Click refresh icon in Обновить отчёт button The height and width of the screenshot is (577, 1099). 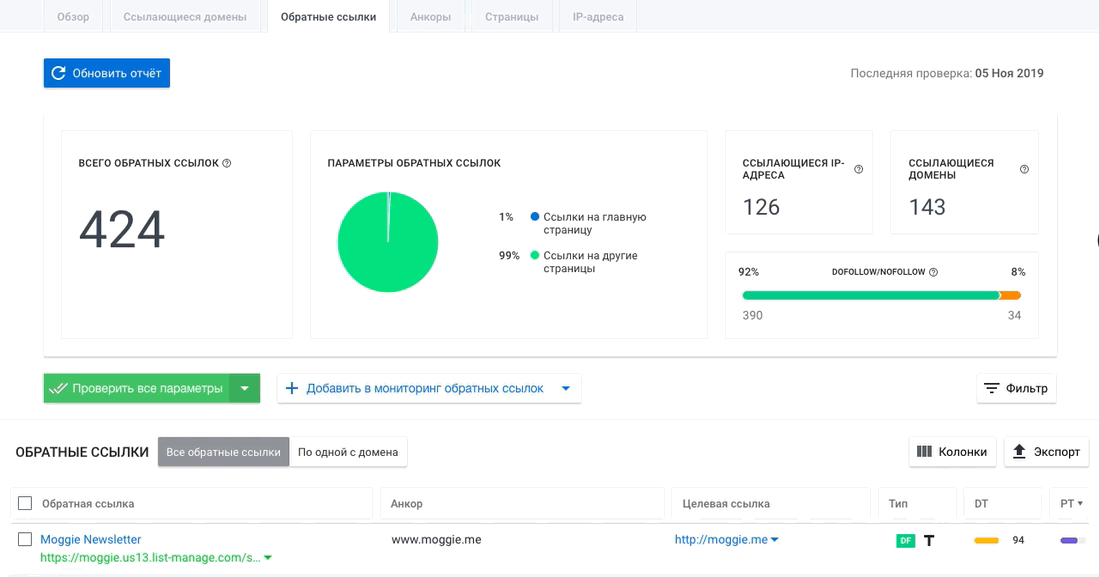[58, 73]
